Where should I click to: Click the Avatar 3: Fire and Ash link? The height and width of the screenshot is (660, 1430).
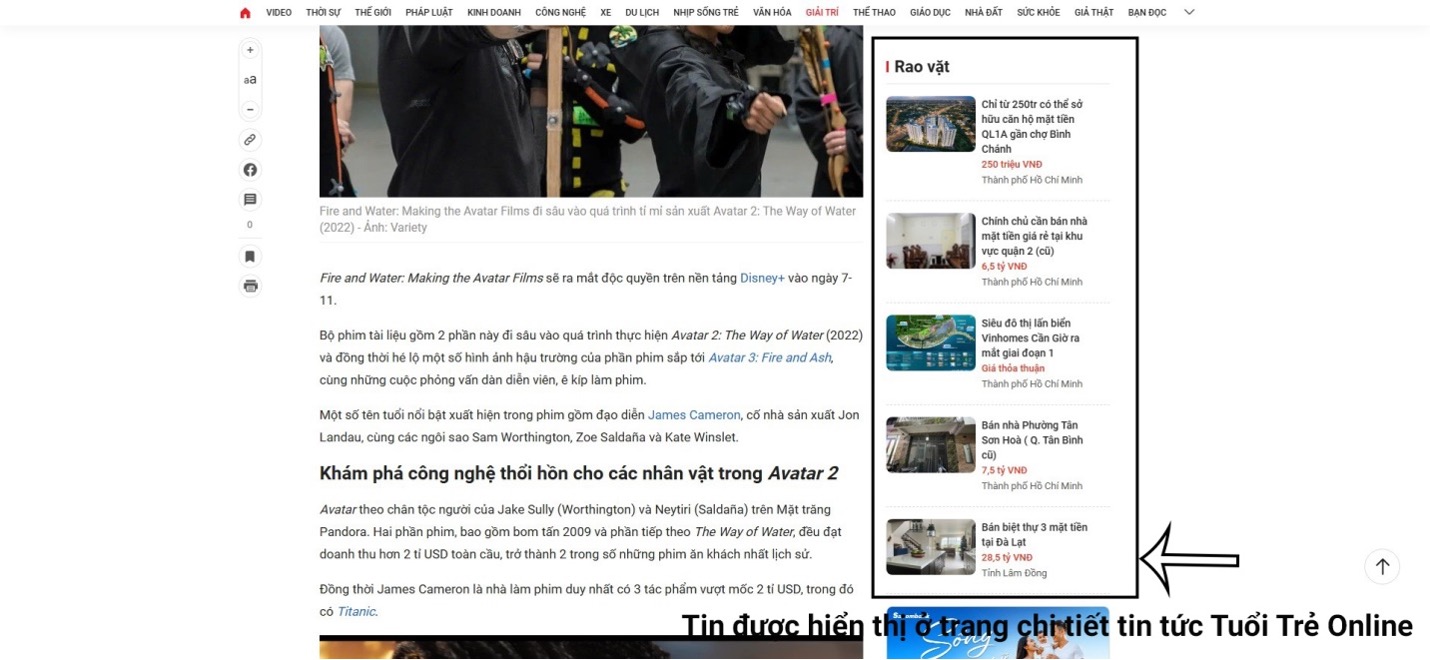click(x=769, y=358)
